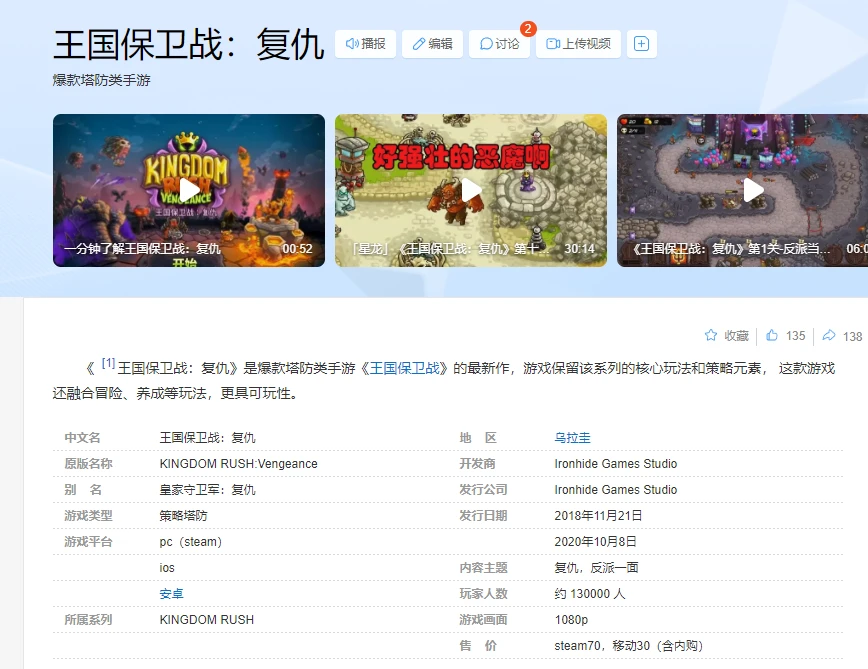
Task: Select the page title 王国保卫战：复仇
Action: click(189, 44)
